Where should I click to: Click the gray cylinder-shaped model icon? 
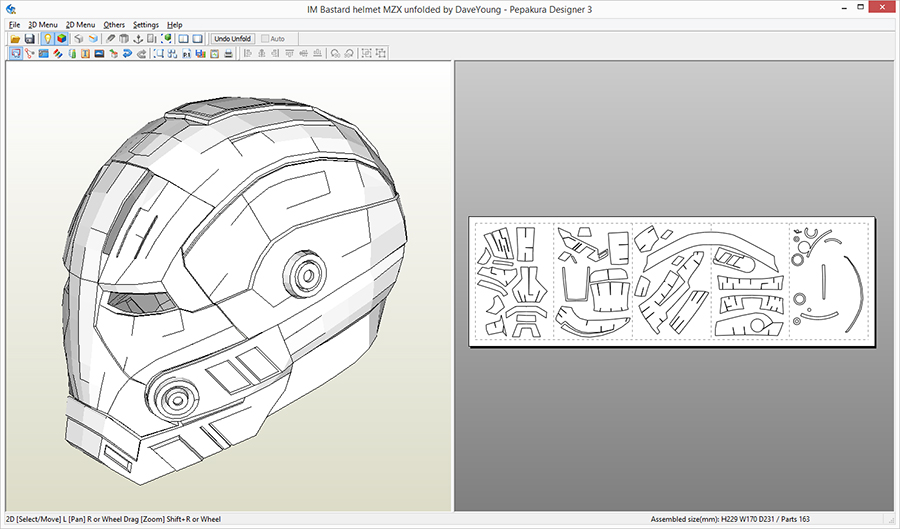(x=124, y=39)
